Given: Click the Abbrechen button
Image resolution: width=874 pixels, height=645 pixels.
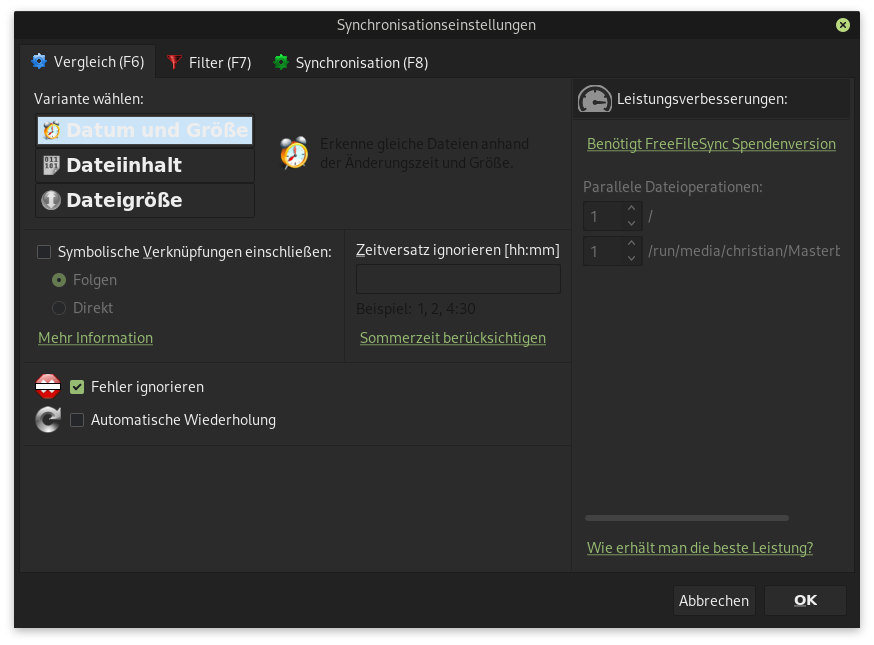Looking at the screenshot, I should point(714,600).
